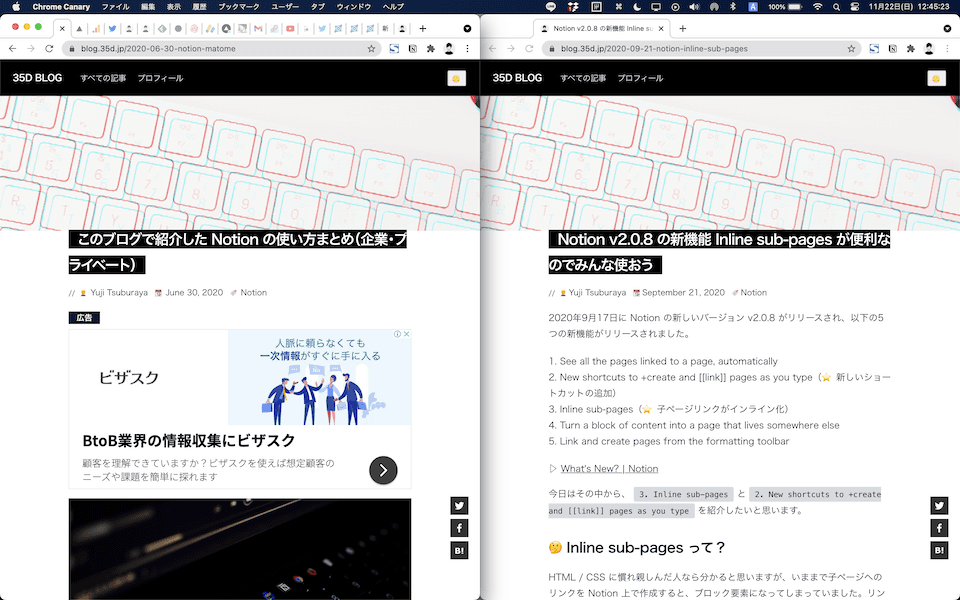Click the Notion tag on the left article

[x=253, y=293]
